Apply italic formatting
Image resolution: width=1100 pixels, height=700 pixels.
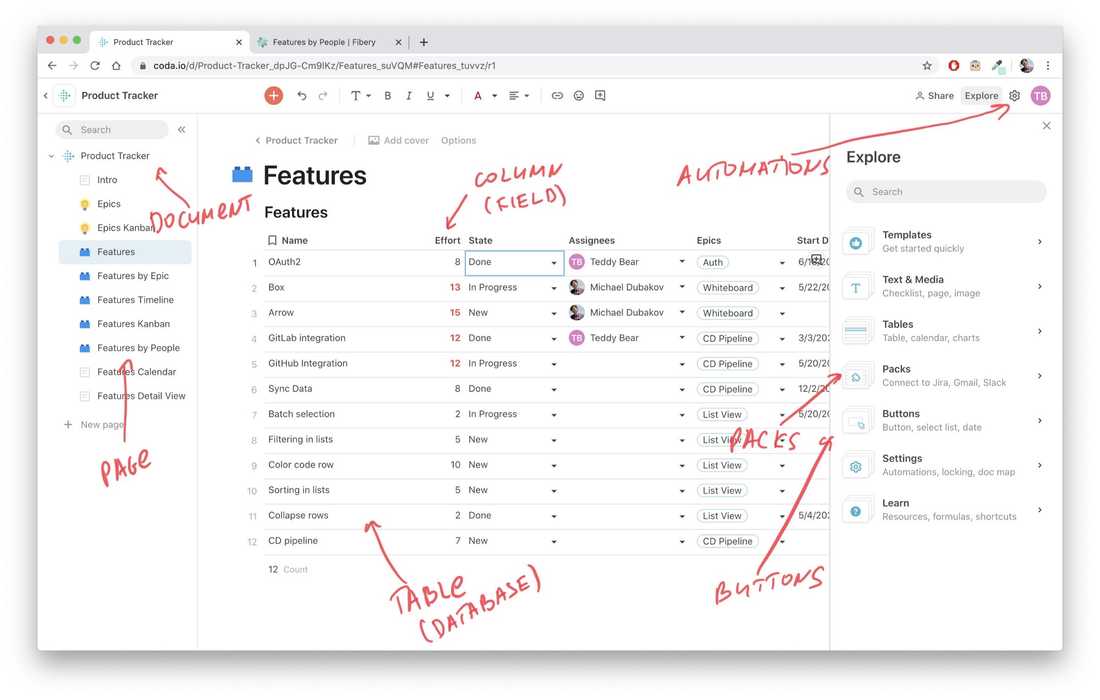[409, 95]
